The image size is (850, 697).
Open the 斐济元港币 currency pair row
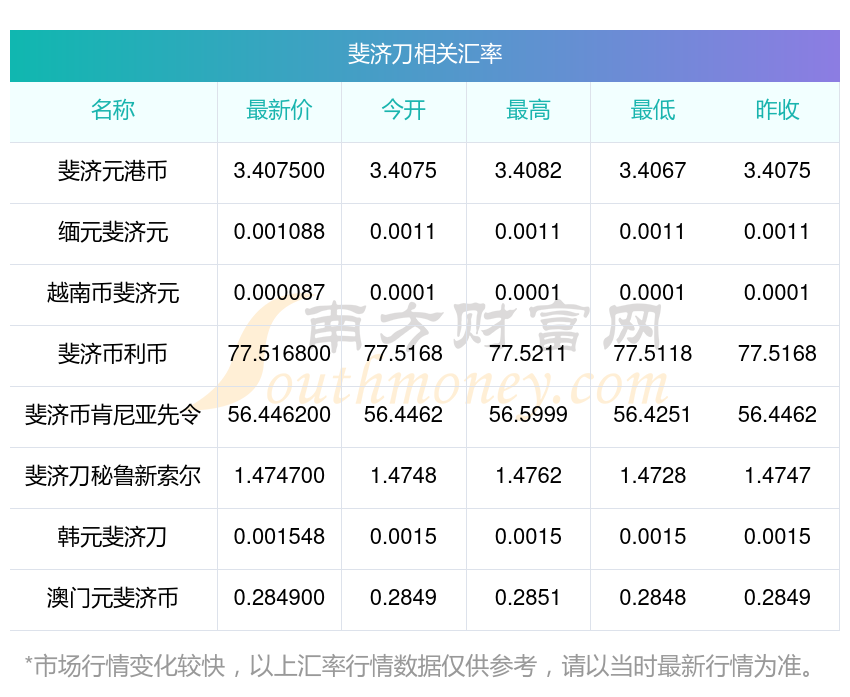[x=113, y=171]
